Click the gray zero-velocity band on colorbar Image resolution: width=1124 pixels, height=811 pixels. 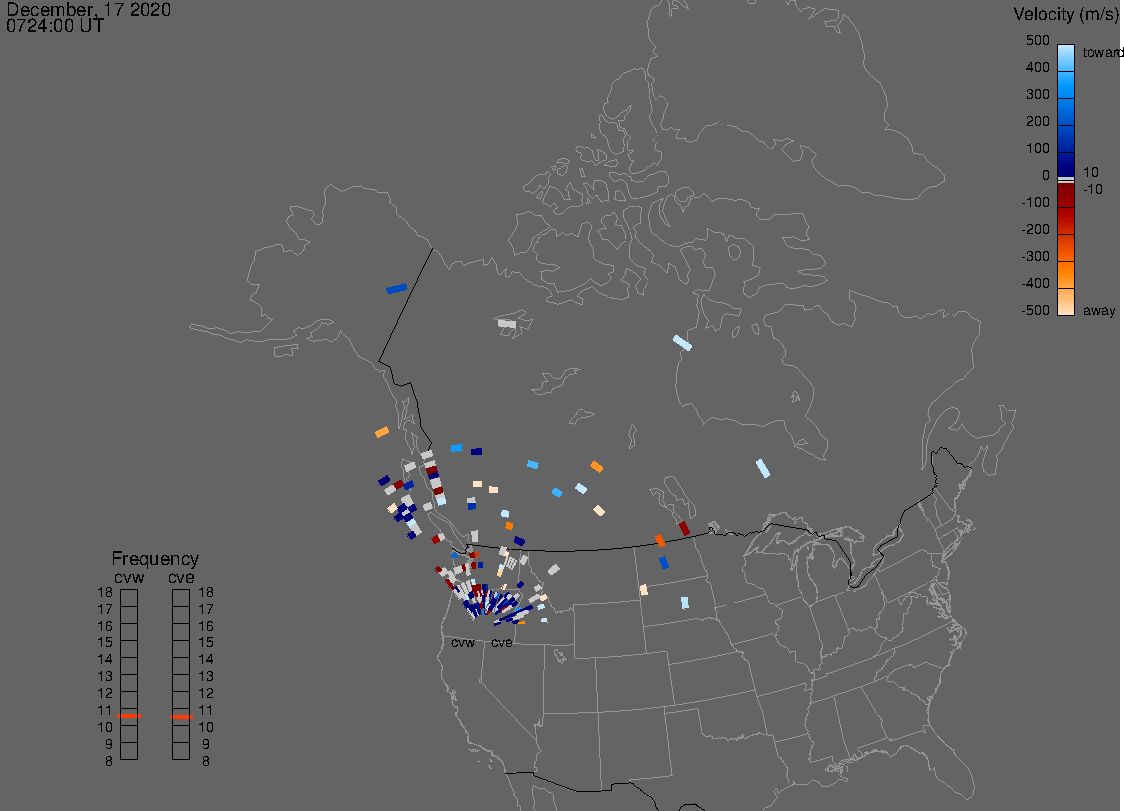tap(1066, 180)
